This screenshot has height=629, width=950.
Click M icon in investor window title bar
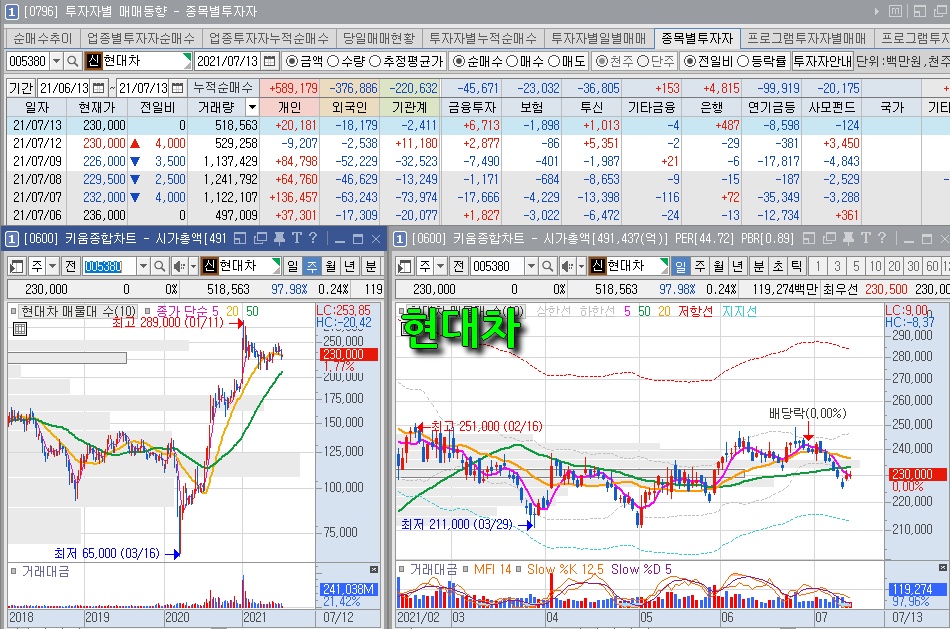point(895,11)
